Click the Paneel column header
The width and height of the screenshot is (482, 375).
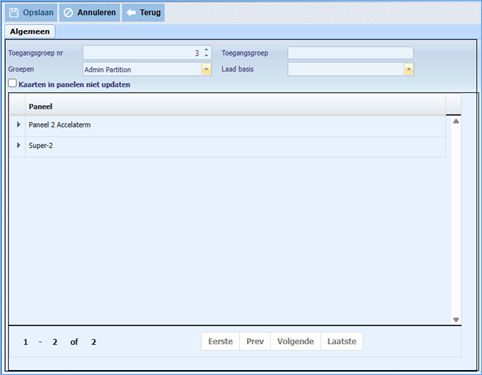235,106
